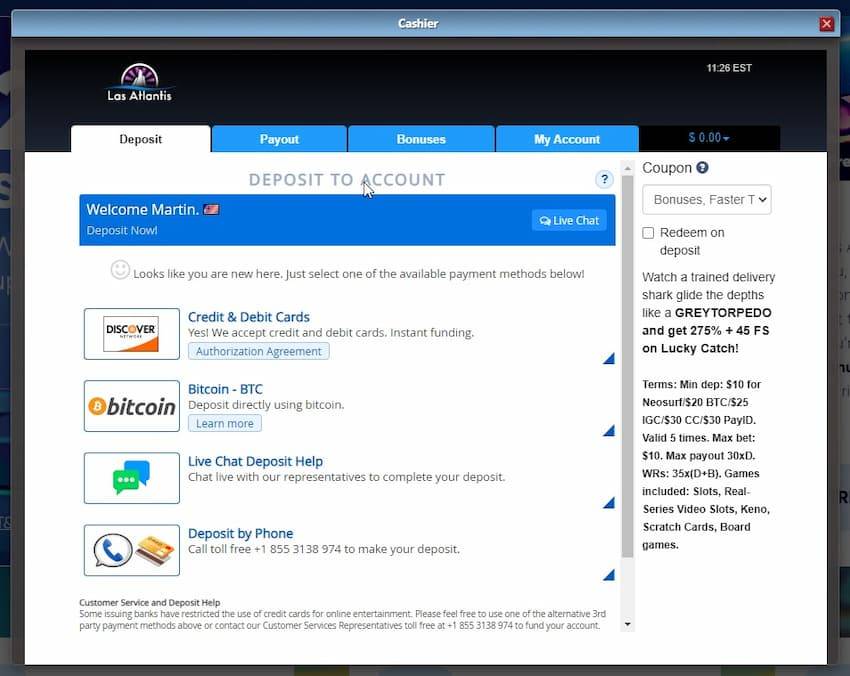Open the Authorization Agreement link
The image size is (850, 676).
coord(258,351)
